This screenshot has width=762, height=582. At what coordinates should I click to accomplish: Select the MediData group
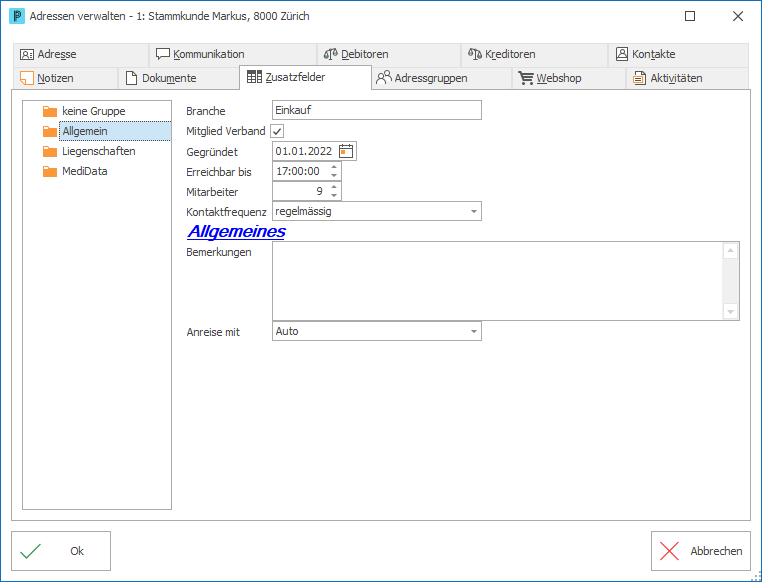[85, 171]
